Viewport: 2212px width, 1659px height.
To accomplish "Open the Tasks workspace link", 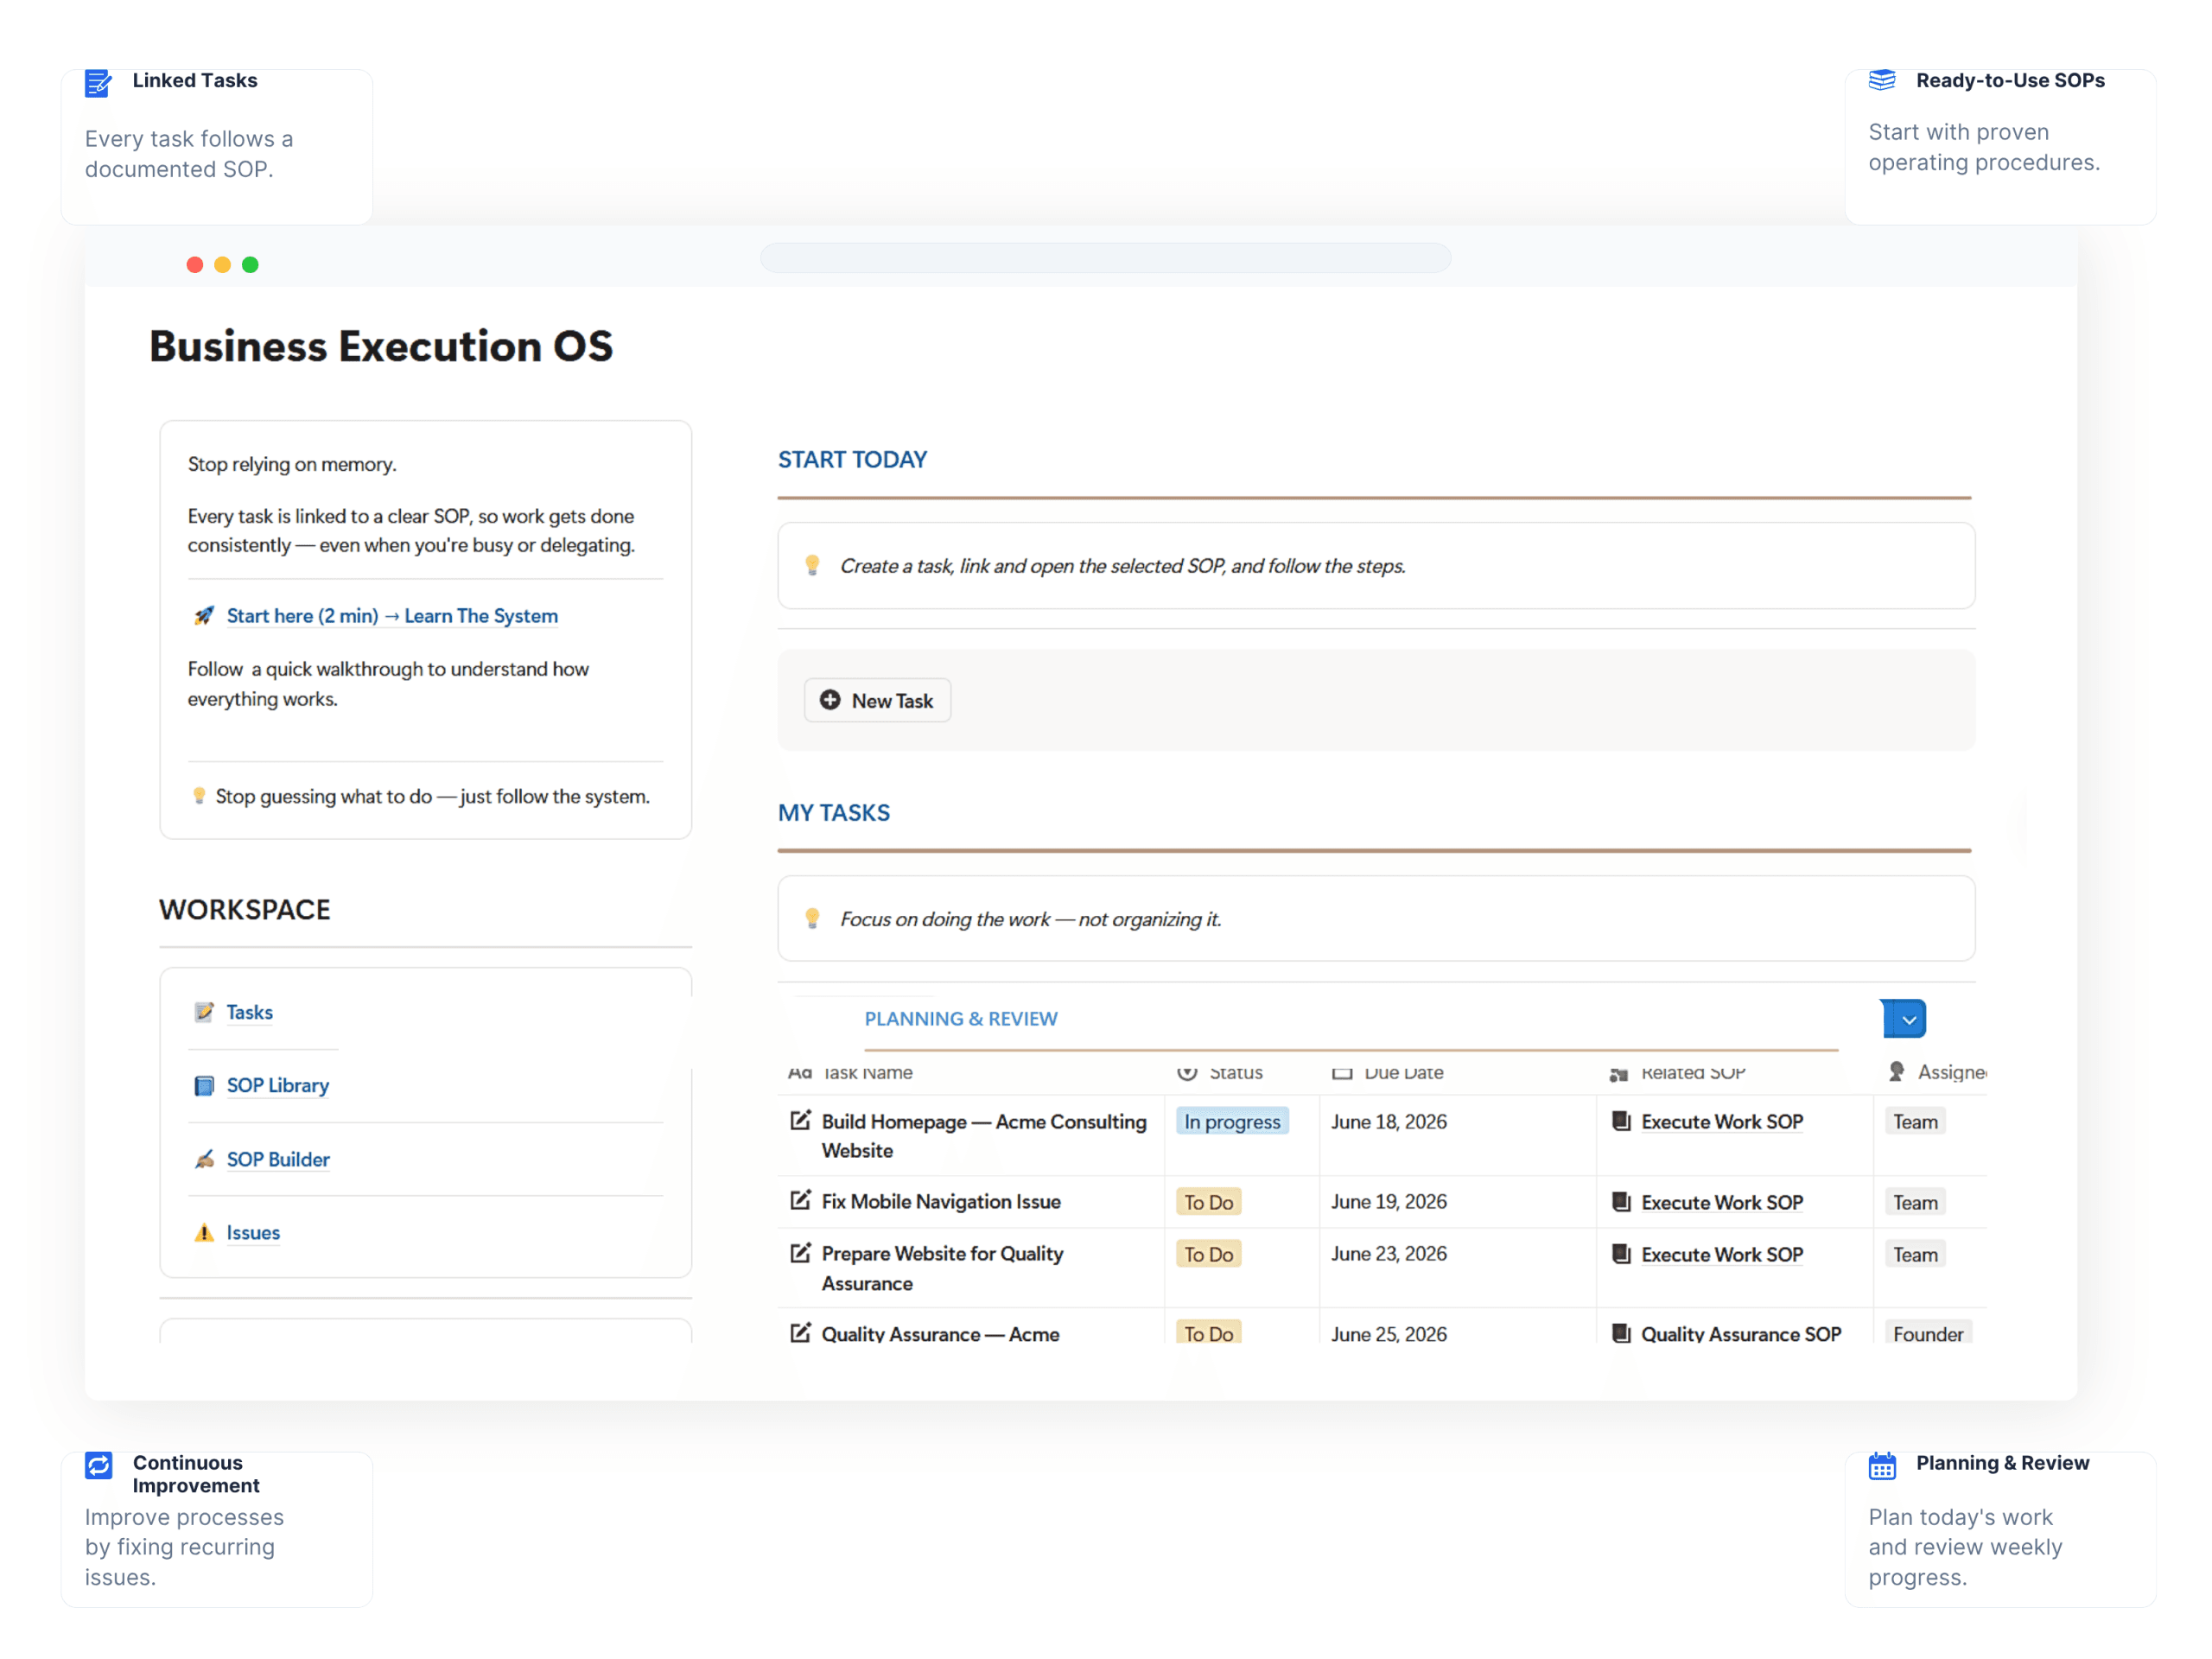I will click(249, 1012).
